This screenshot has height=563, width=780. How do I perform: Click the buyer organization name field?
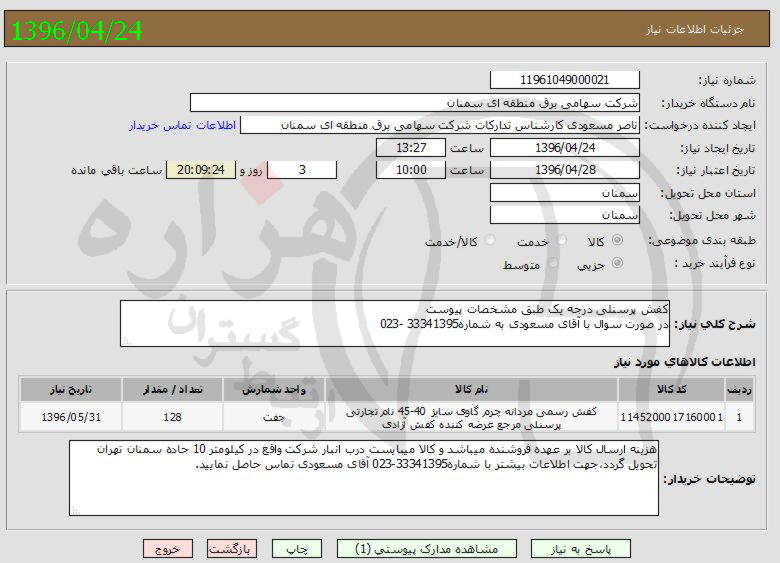(x=415, y=103)
